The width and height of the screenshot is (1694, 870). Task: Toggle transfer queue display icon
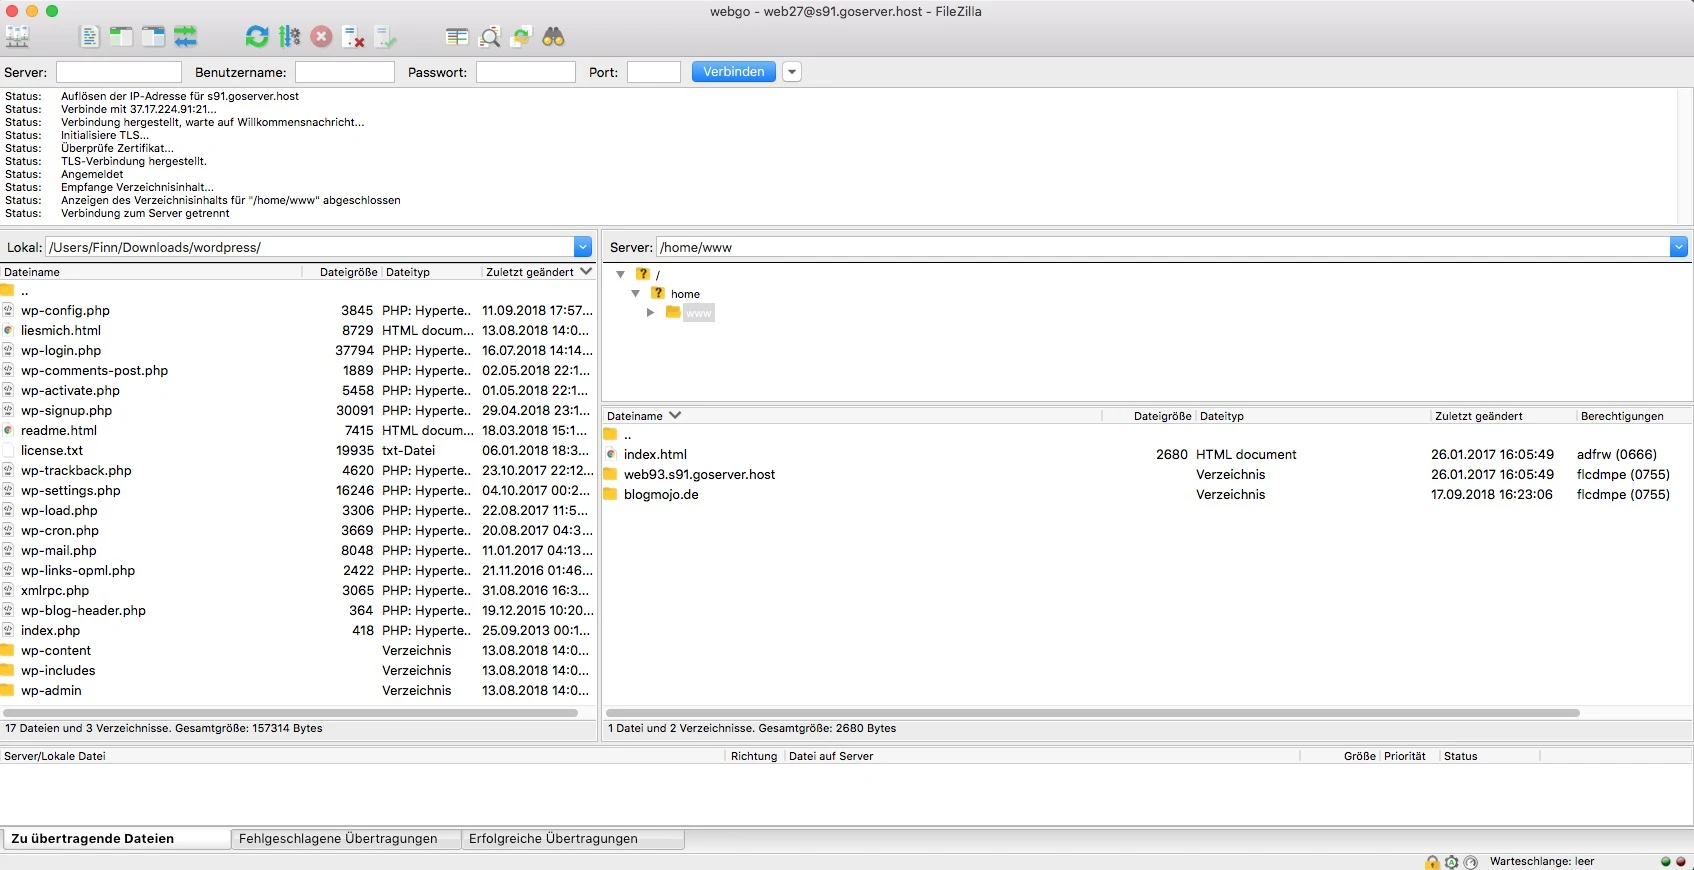point(185,37)
